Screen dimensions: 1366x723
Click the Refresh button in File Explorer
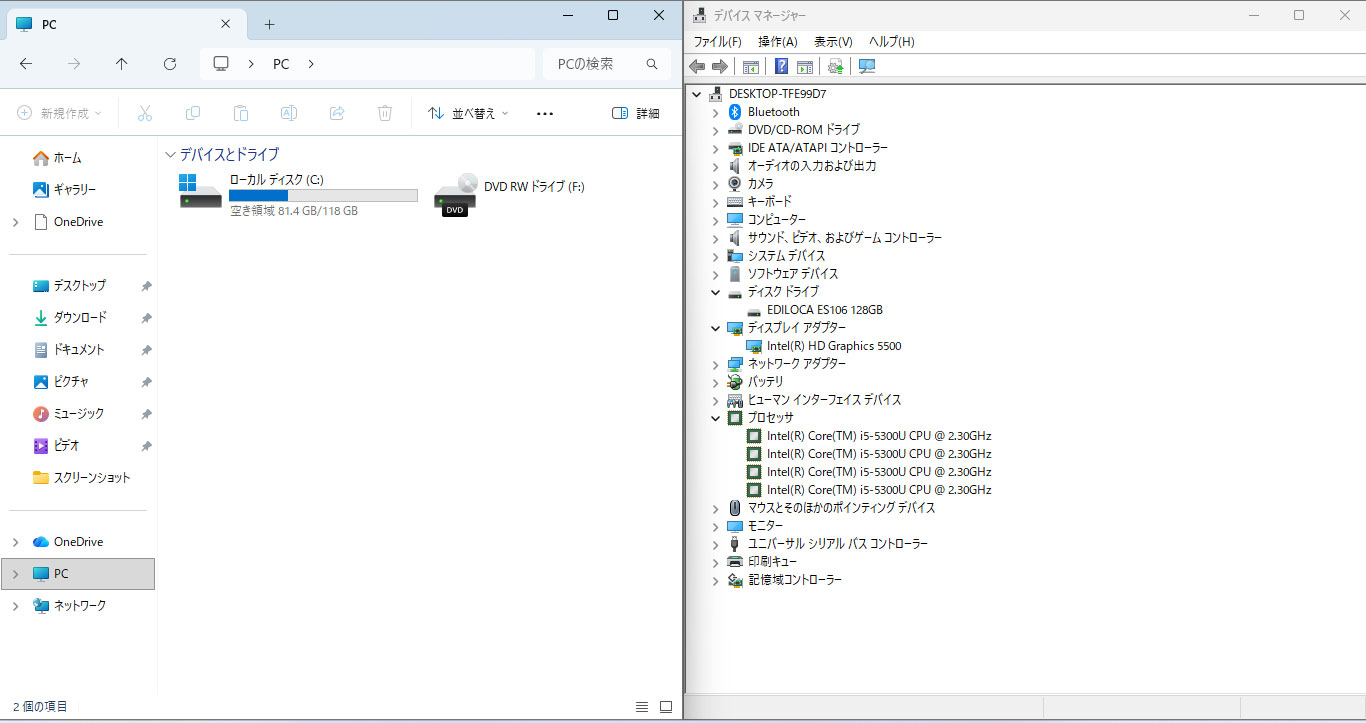(x=170, y=64)
